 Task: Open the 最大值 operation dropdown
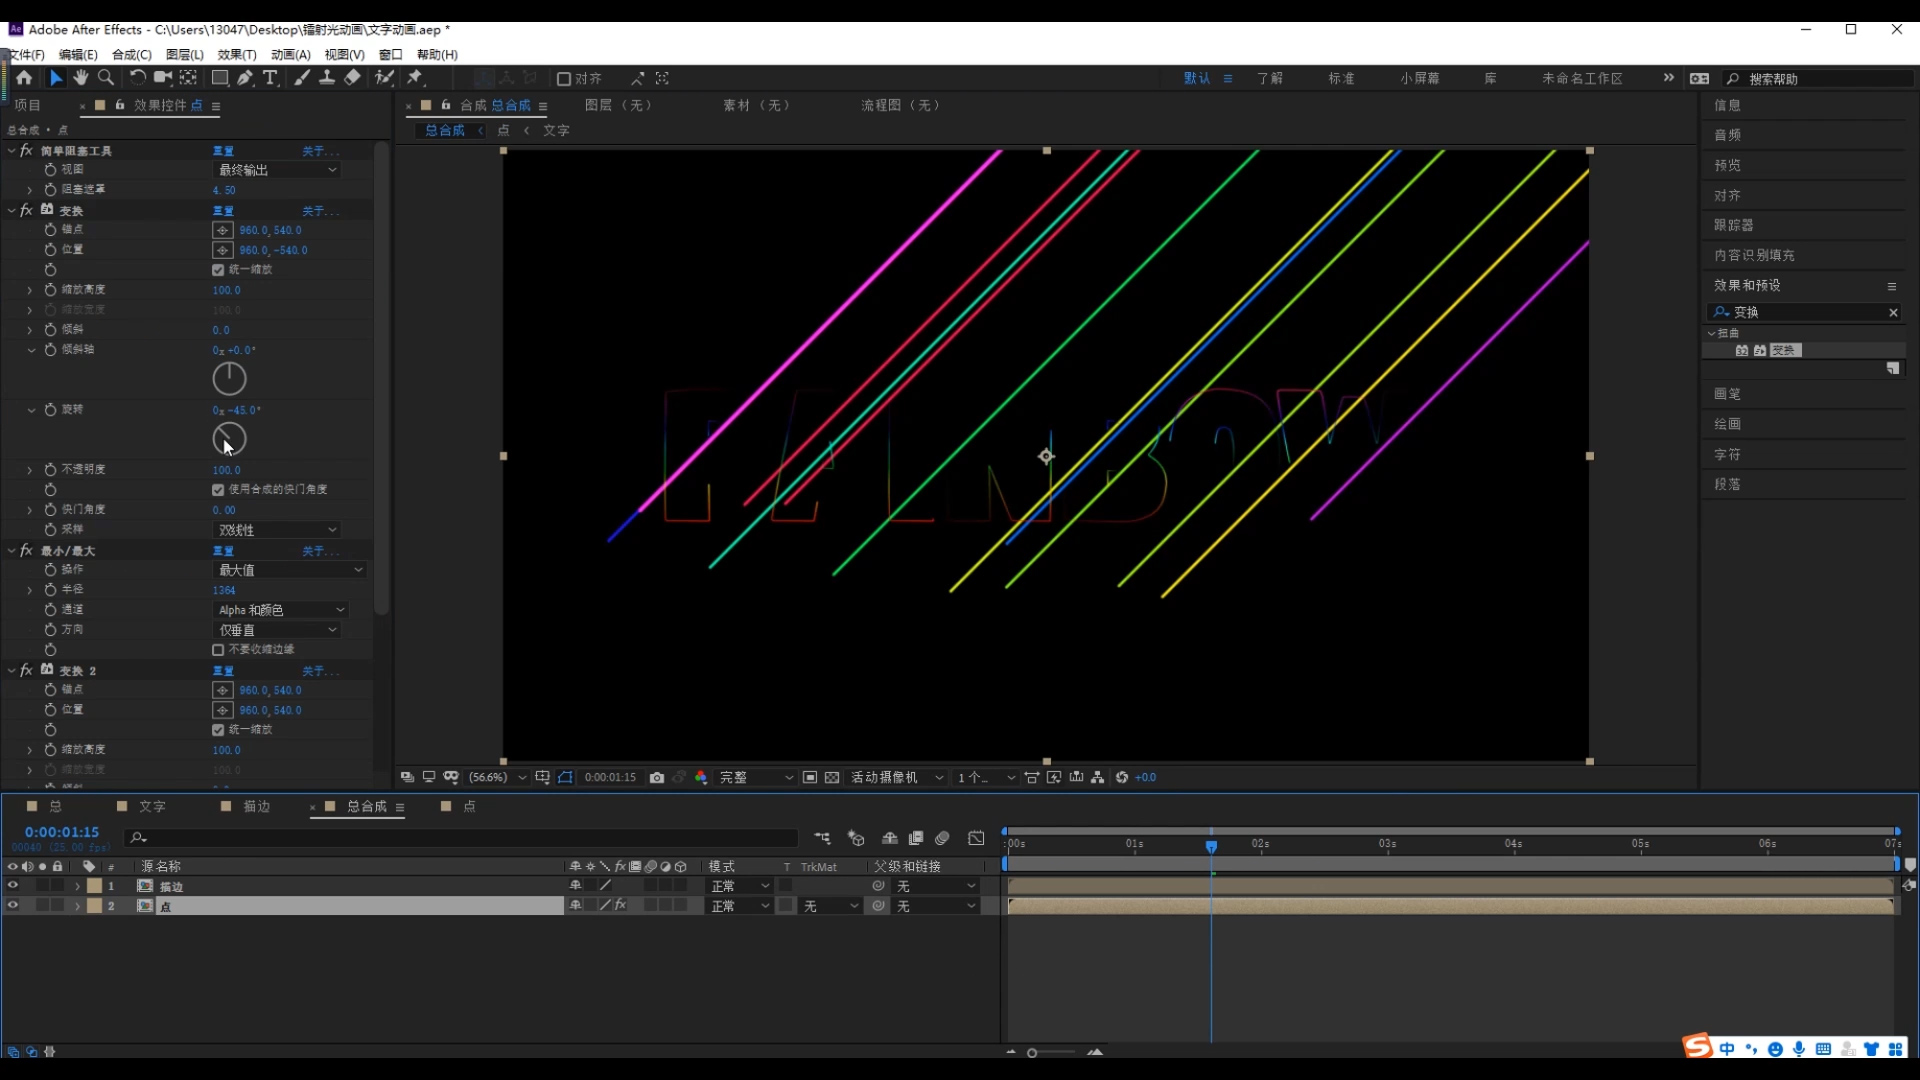(290, 570)
